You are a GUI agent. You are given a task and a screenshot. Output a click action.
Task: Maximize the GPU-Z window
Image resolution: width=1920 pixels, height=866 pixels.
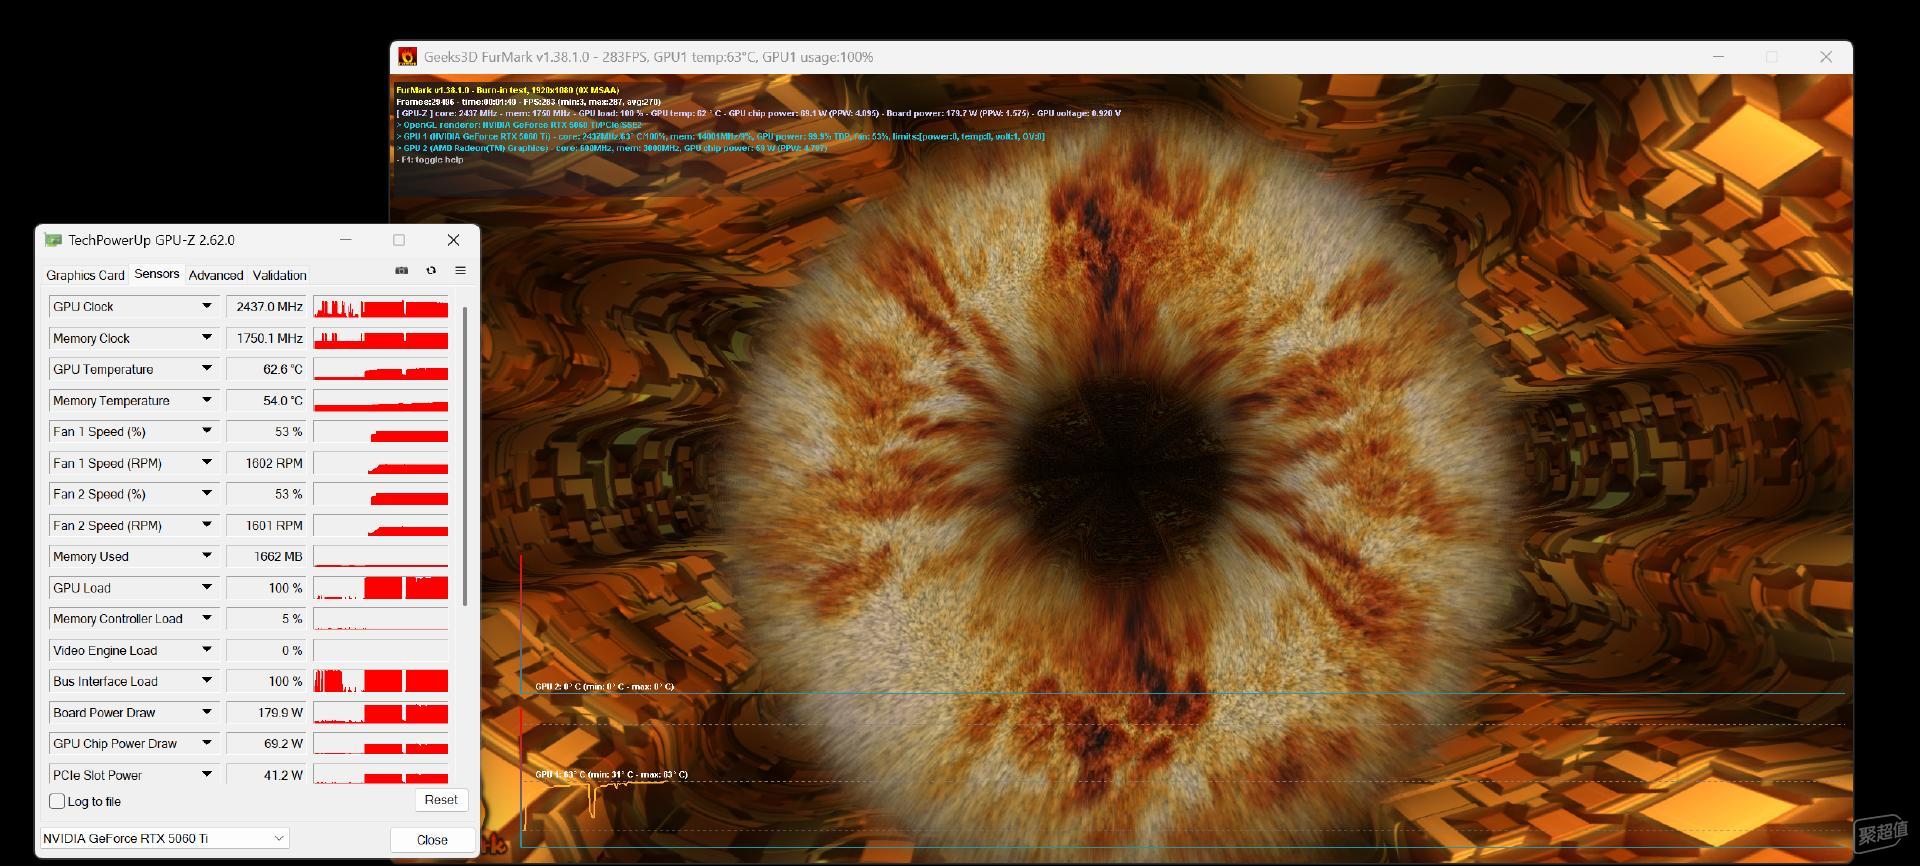click(x=399, y=240)
